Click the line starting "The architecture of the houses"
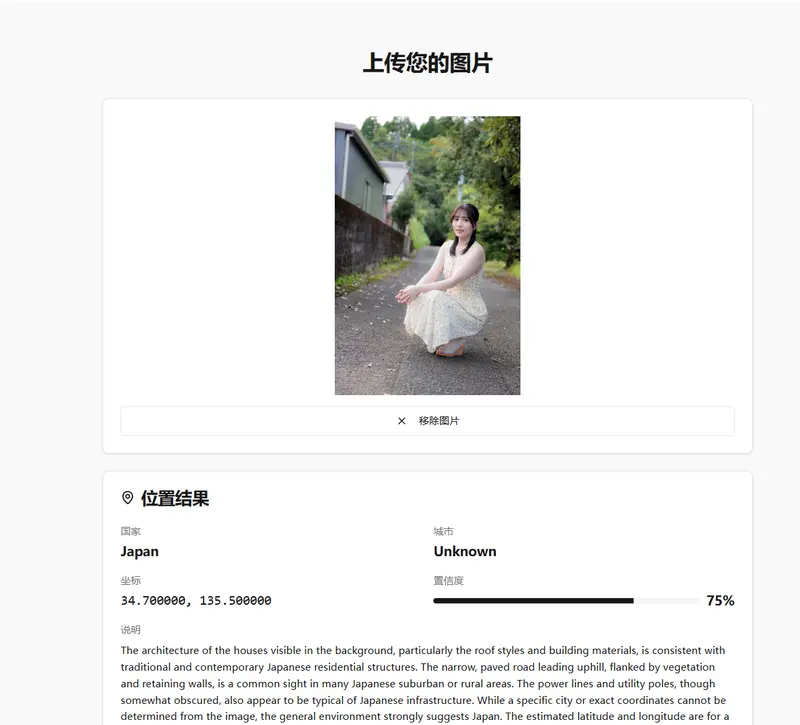800x725 pixels. (423, 651)
